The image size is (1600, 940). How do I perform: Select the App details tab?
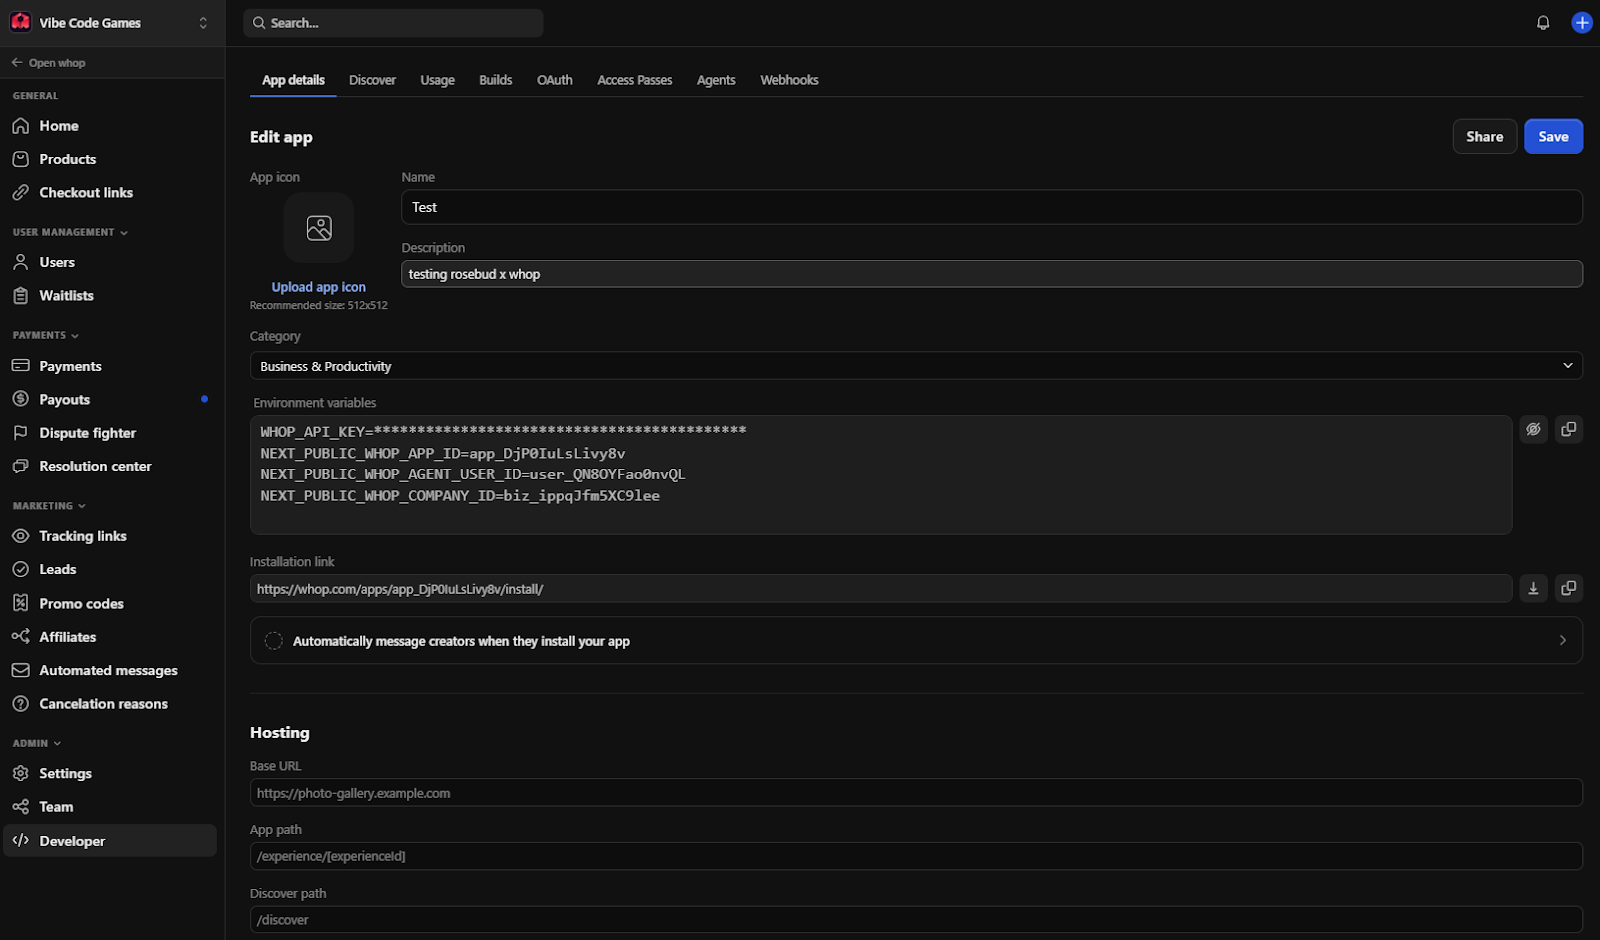pyautogui.click(x=293, y=80)
